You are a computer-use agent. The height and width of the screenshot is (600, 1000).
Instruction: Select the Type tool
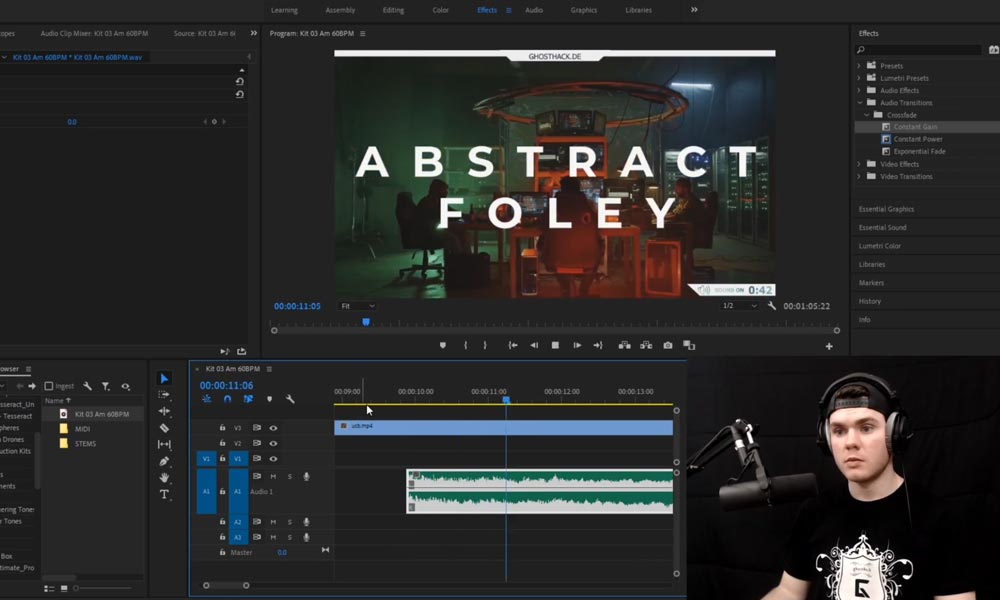pyautogui.click(x=164, y=494)
